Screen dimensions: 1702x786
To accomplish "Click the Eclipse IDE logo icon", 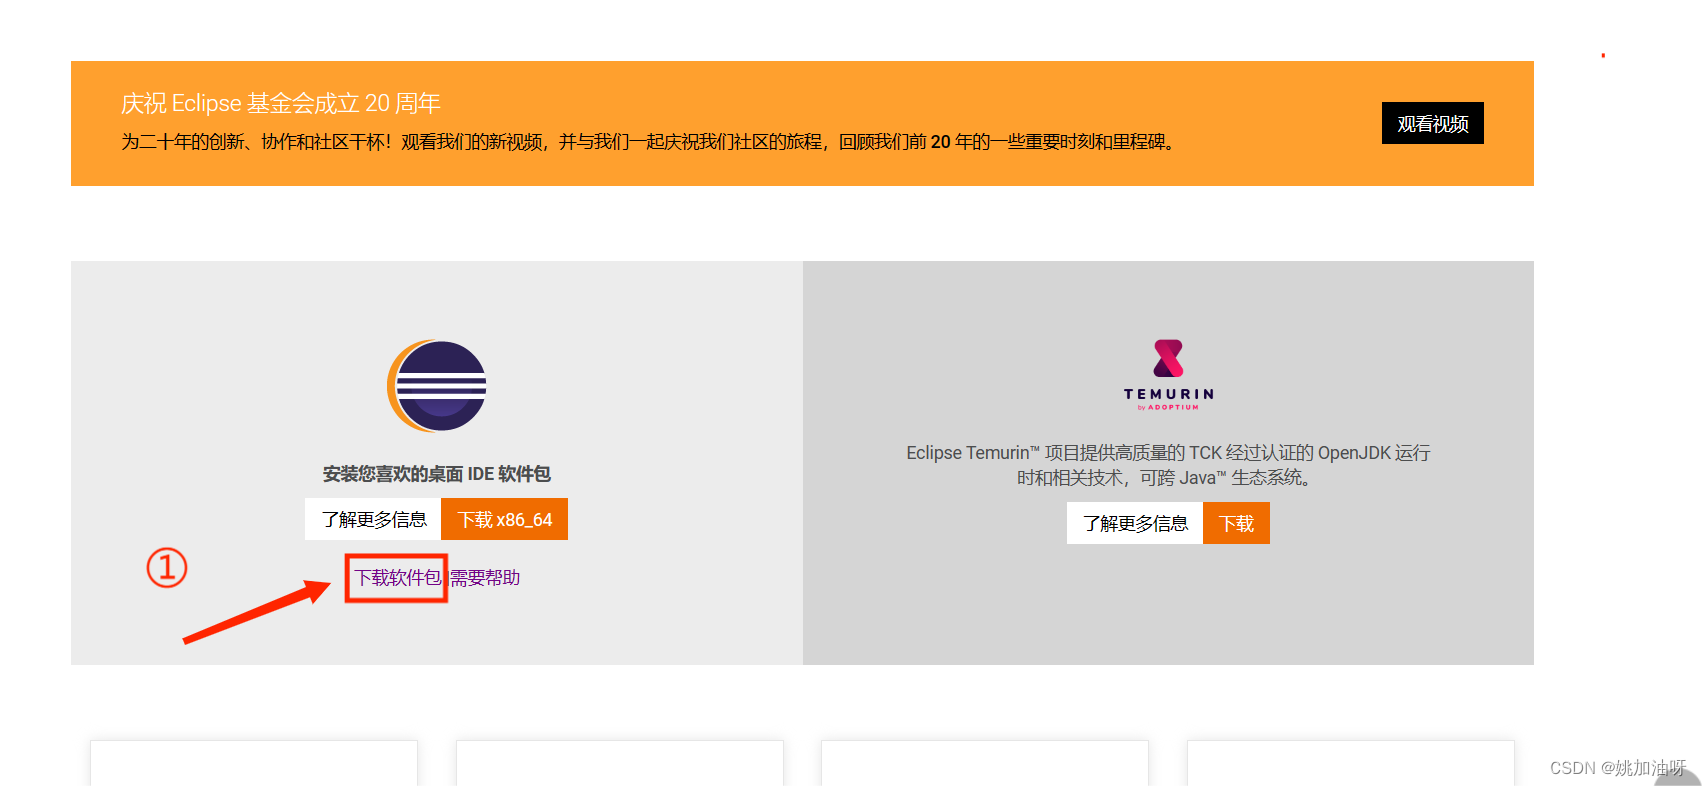I will point(437,386).
